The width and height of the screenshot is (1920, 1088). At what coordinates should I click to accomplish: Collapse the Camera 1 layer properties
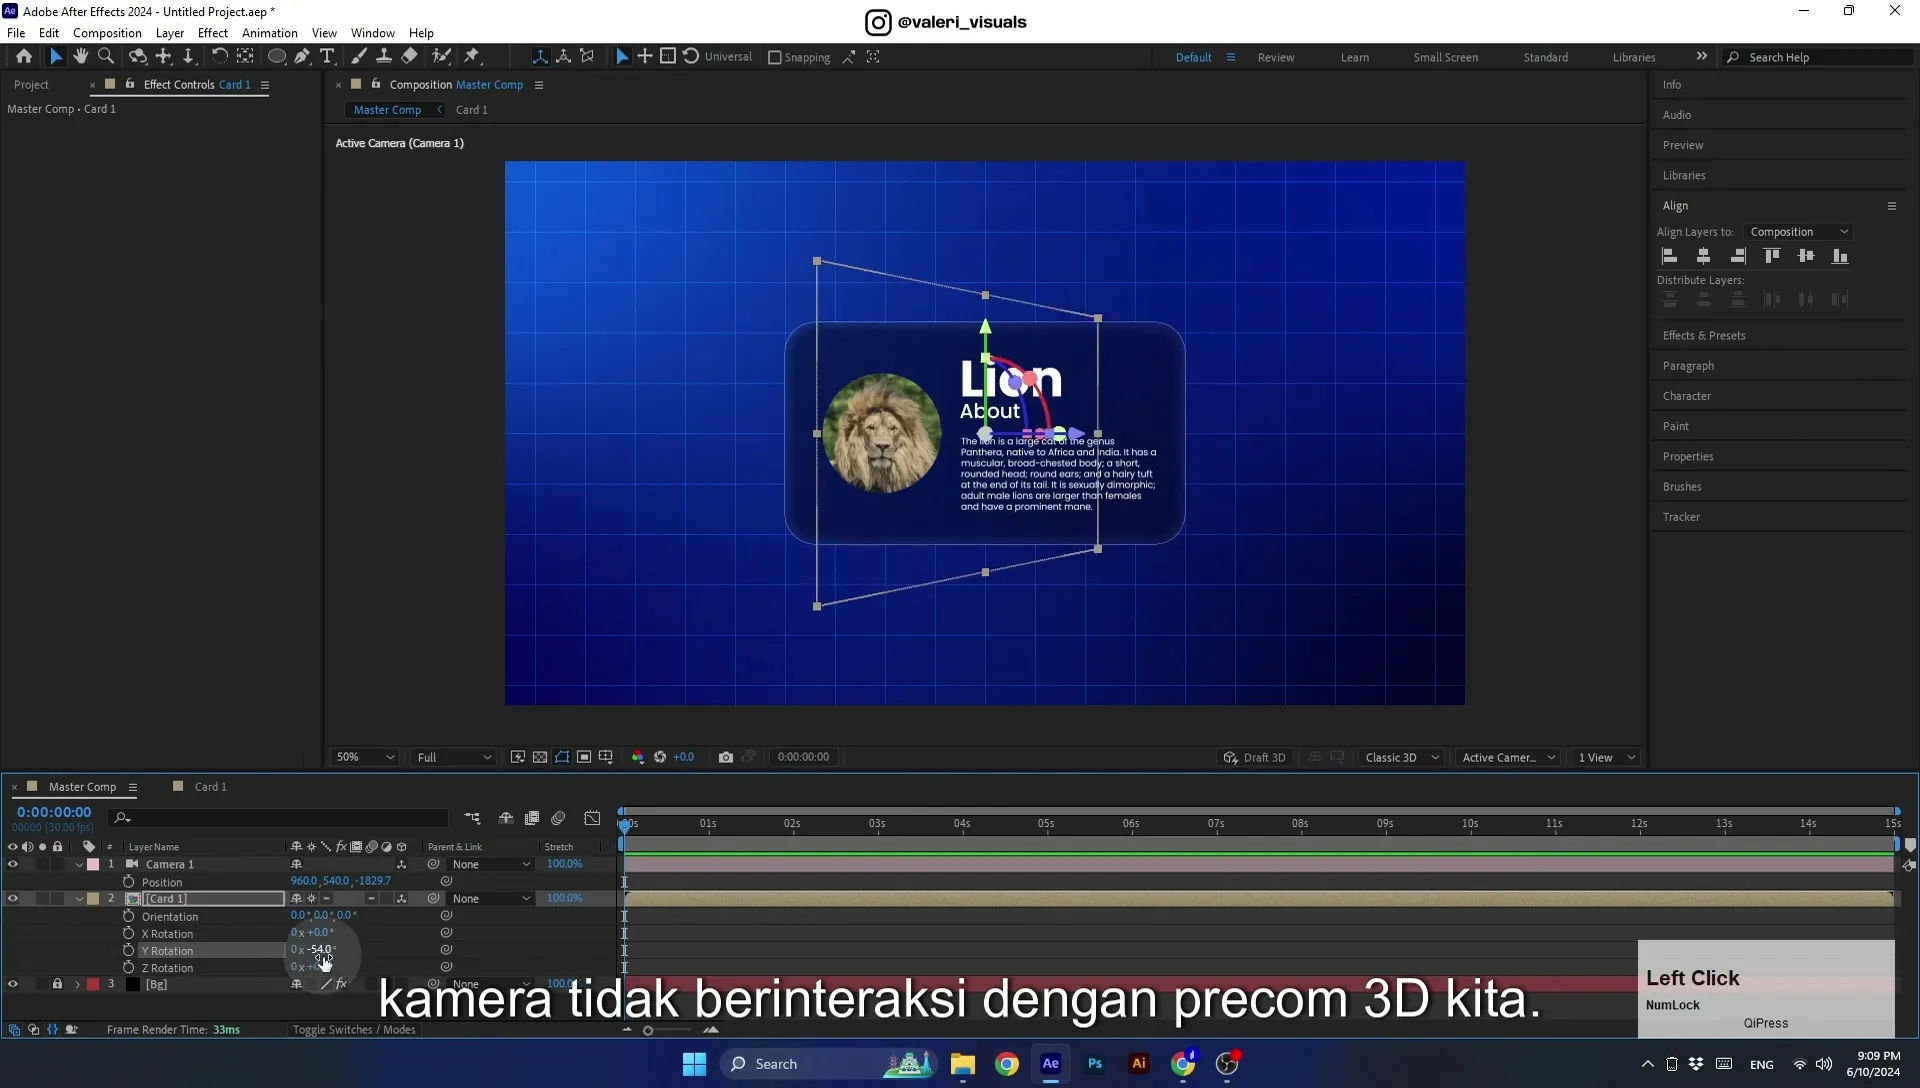coord(79,864)
